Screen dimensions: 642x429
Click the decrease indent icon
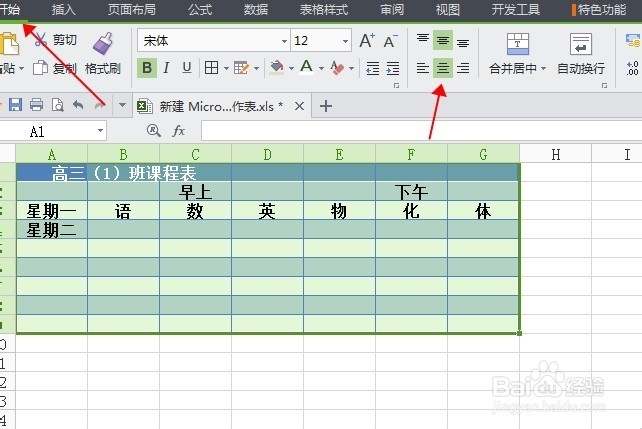coord(372,68)
